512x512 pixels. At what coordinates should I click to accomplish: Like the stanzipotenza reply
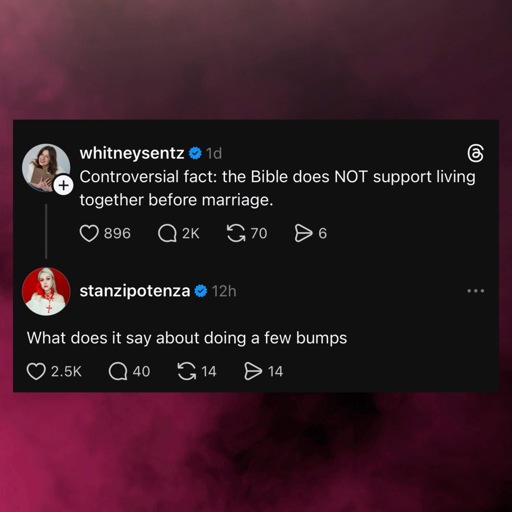[x=36, y=371]
